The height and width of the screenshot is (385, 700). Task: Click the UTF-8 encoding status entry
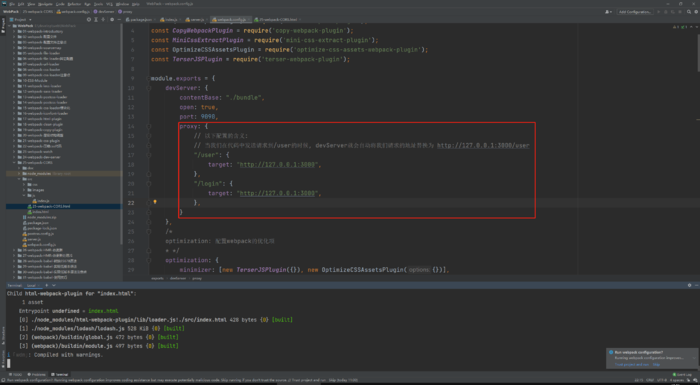tap(662, 381)
